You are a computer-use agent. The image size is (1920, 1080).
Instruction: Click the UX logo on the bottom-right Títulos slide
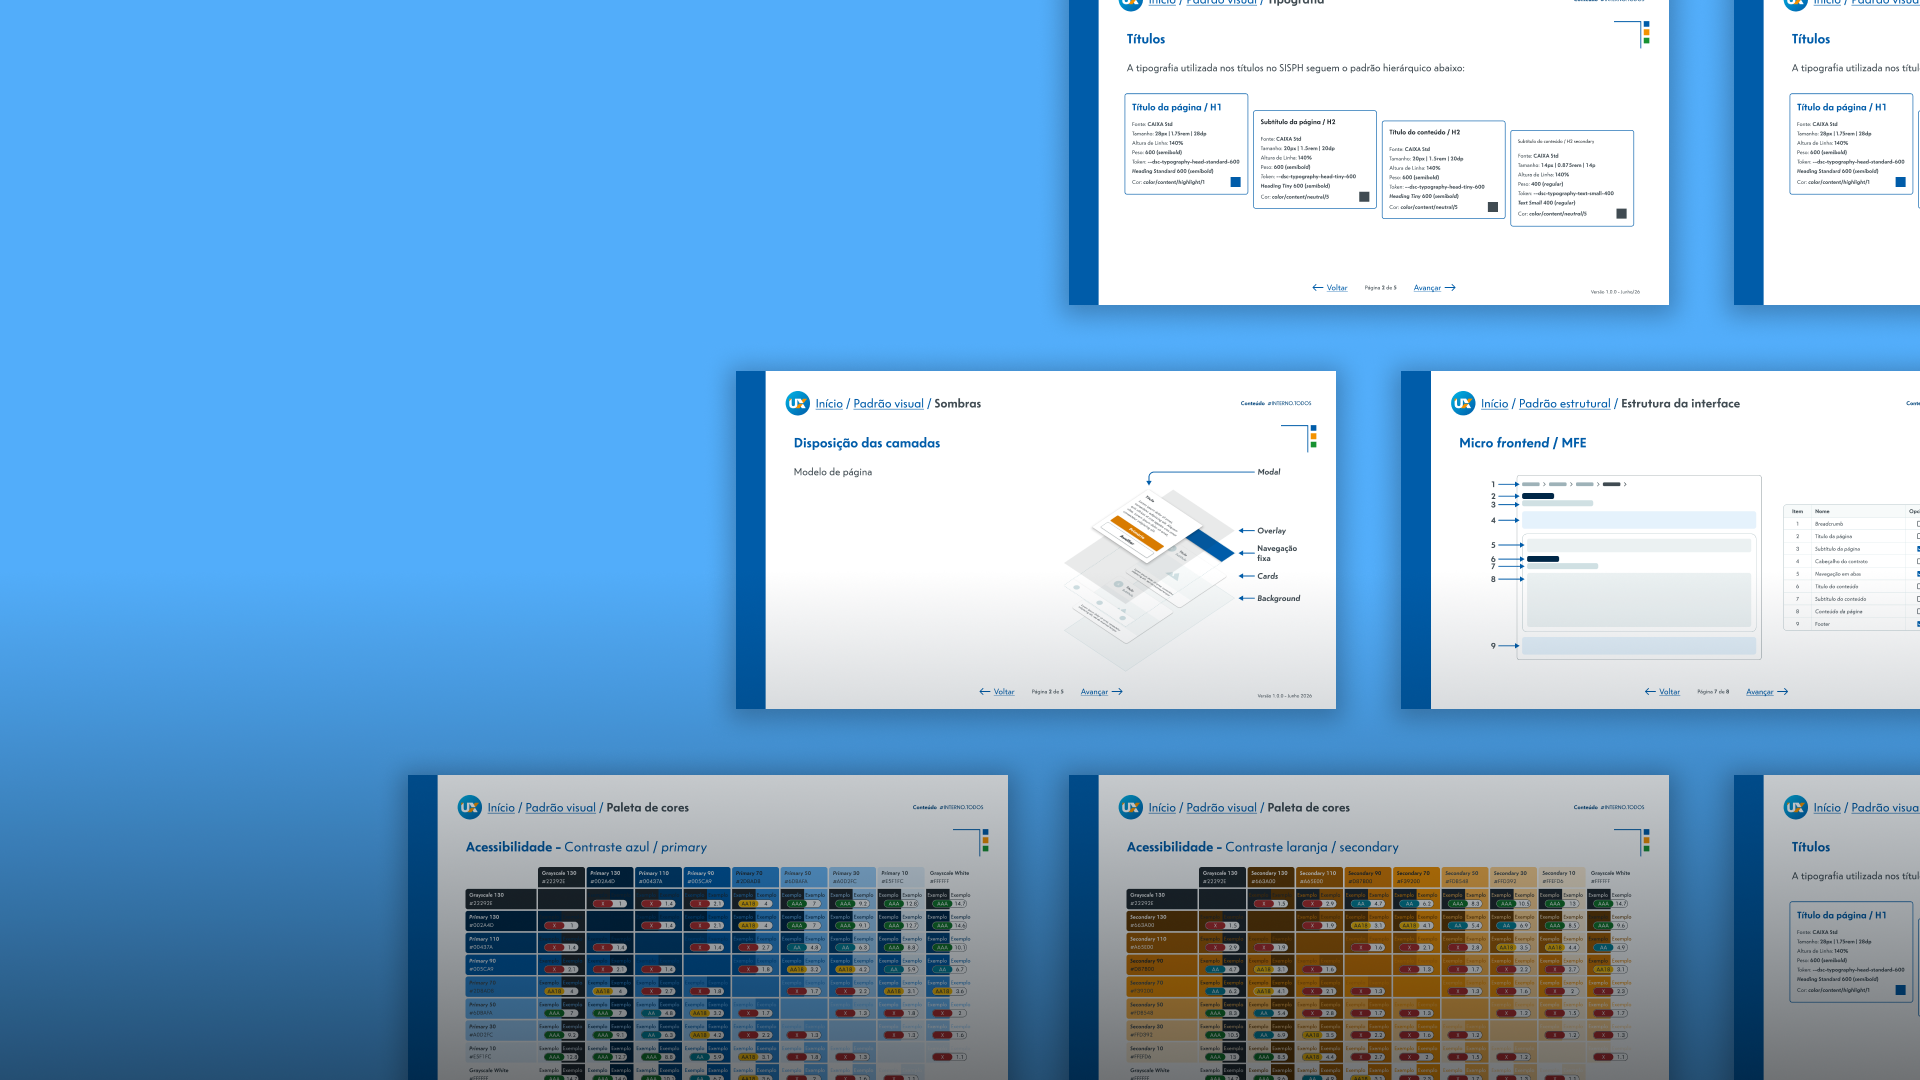[1796, 807]
